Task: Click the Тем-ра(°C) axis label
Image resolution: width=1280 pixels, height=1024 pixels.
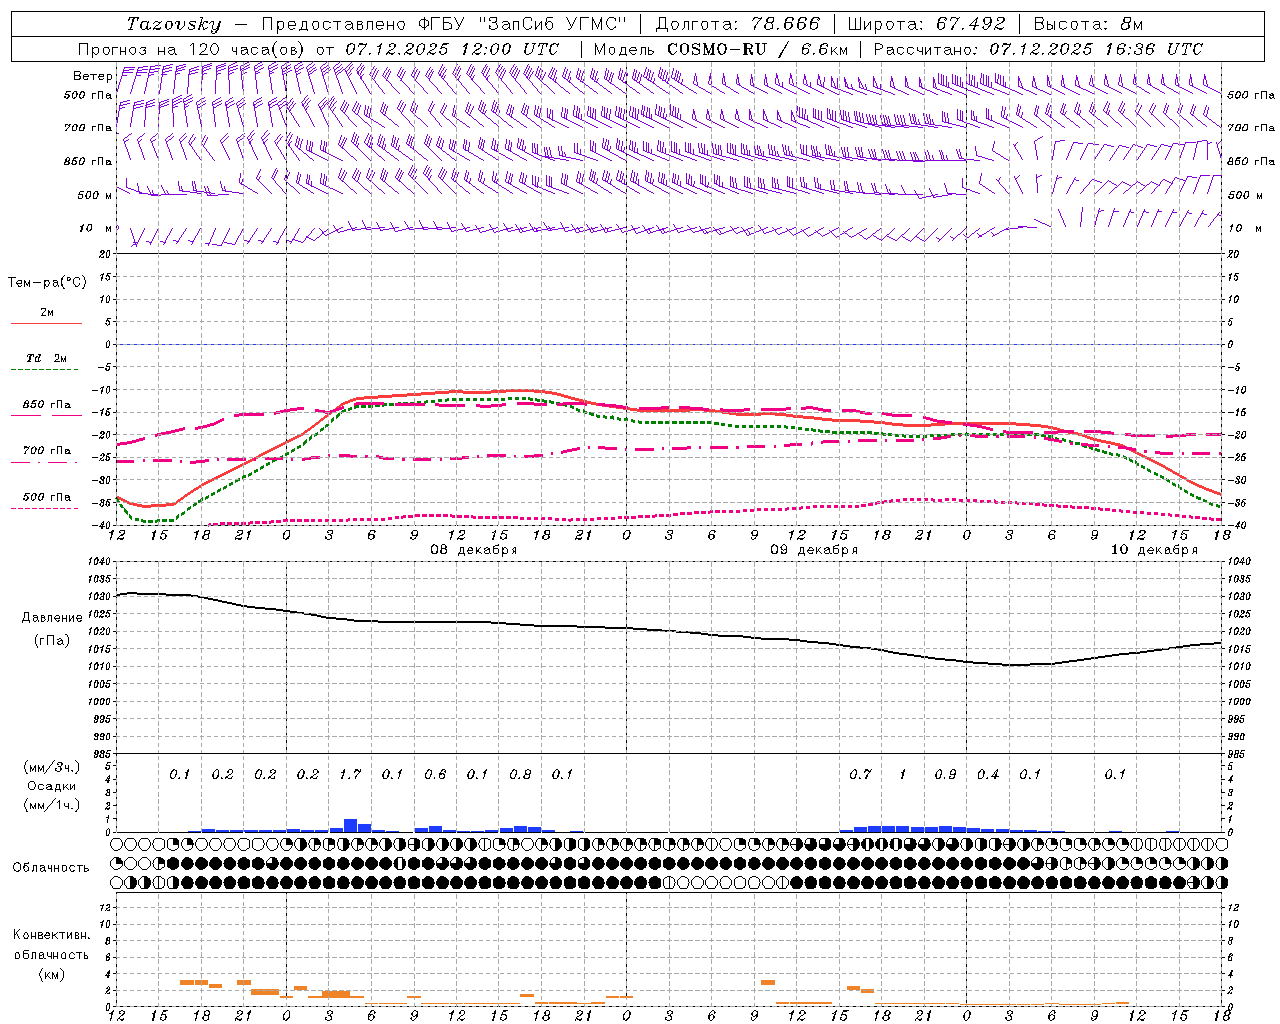Action: click(x=47, y=283)
